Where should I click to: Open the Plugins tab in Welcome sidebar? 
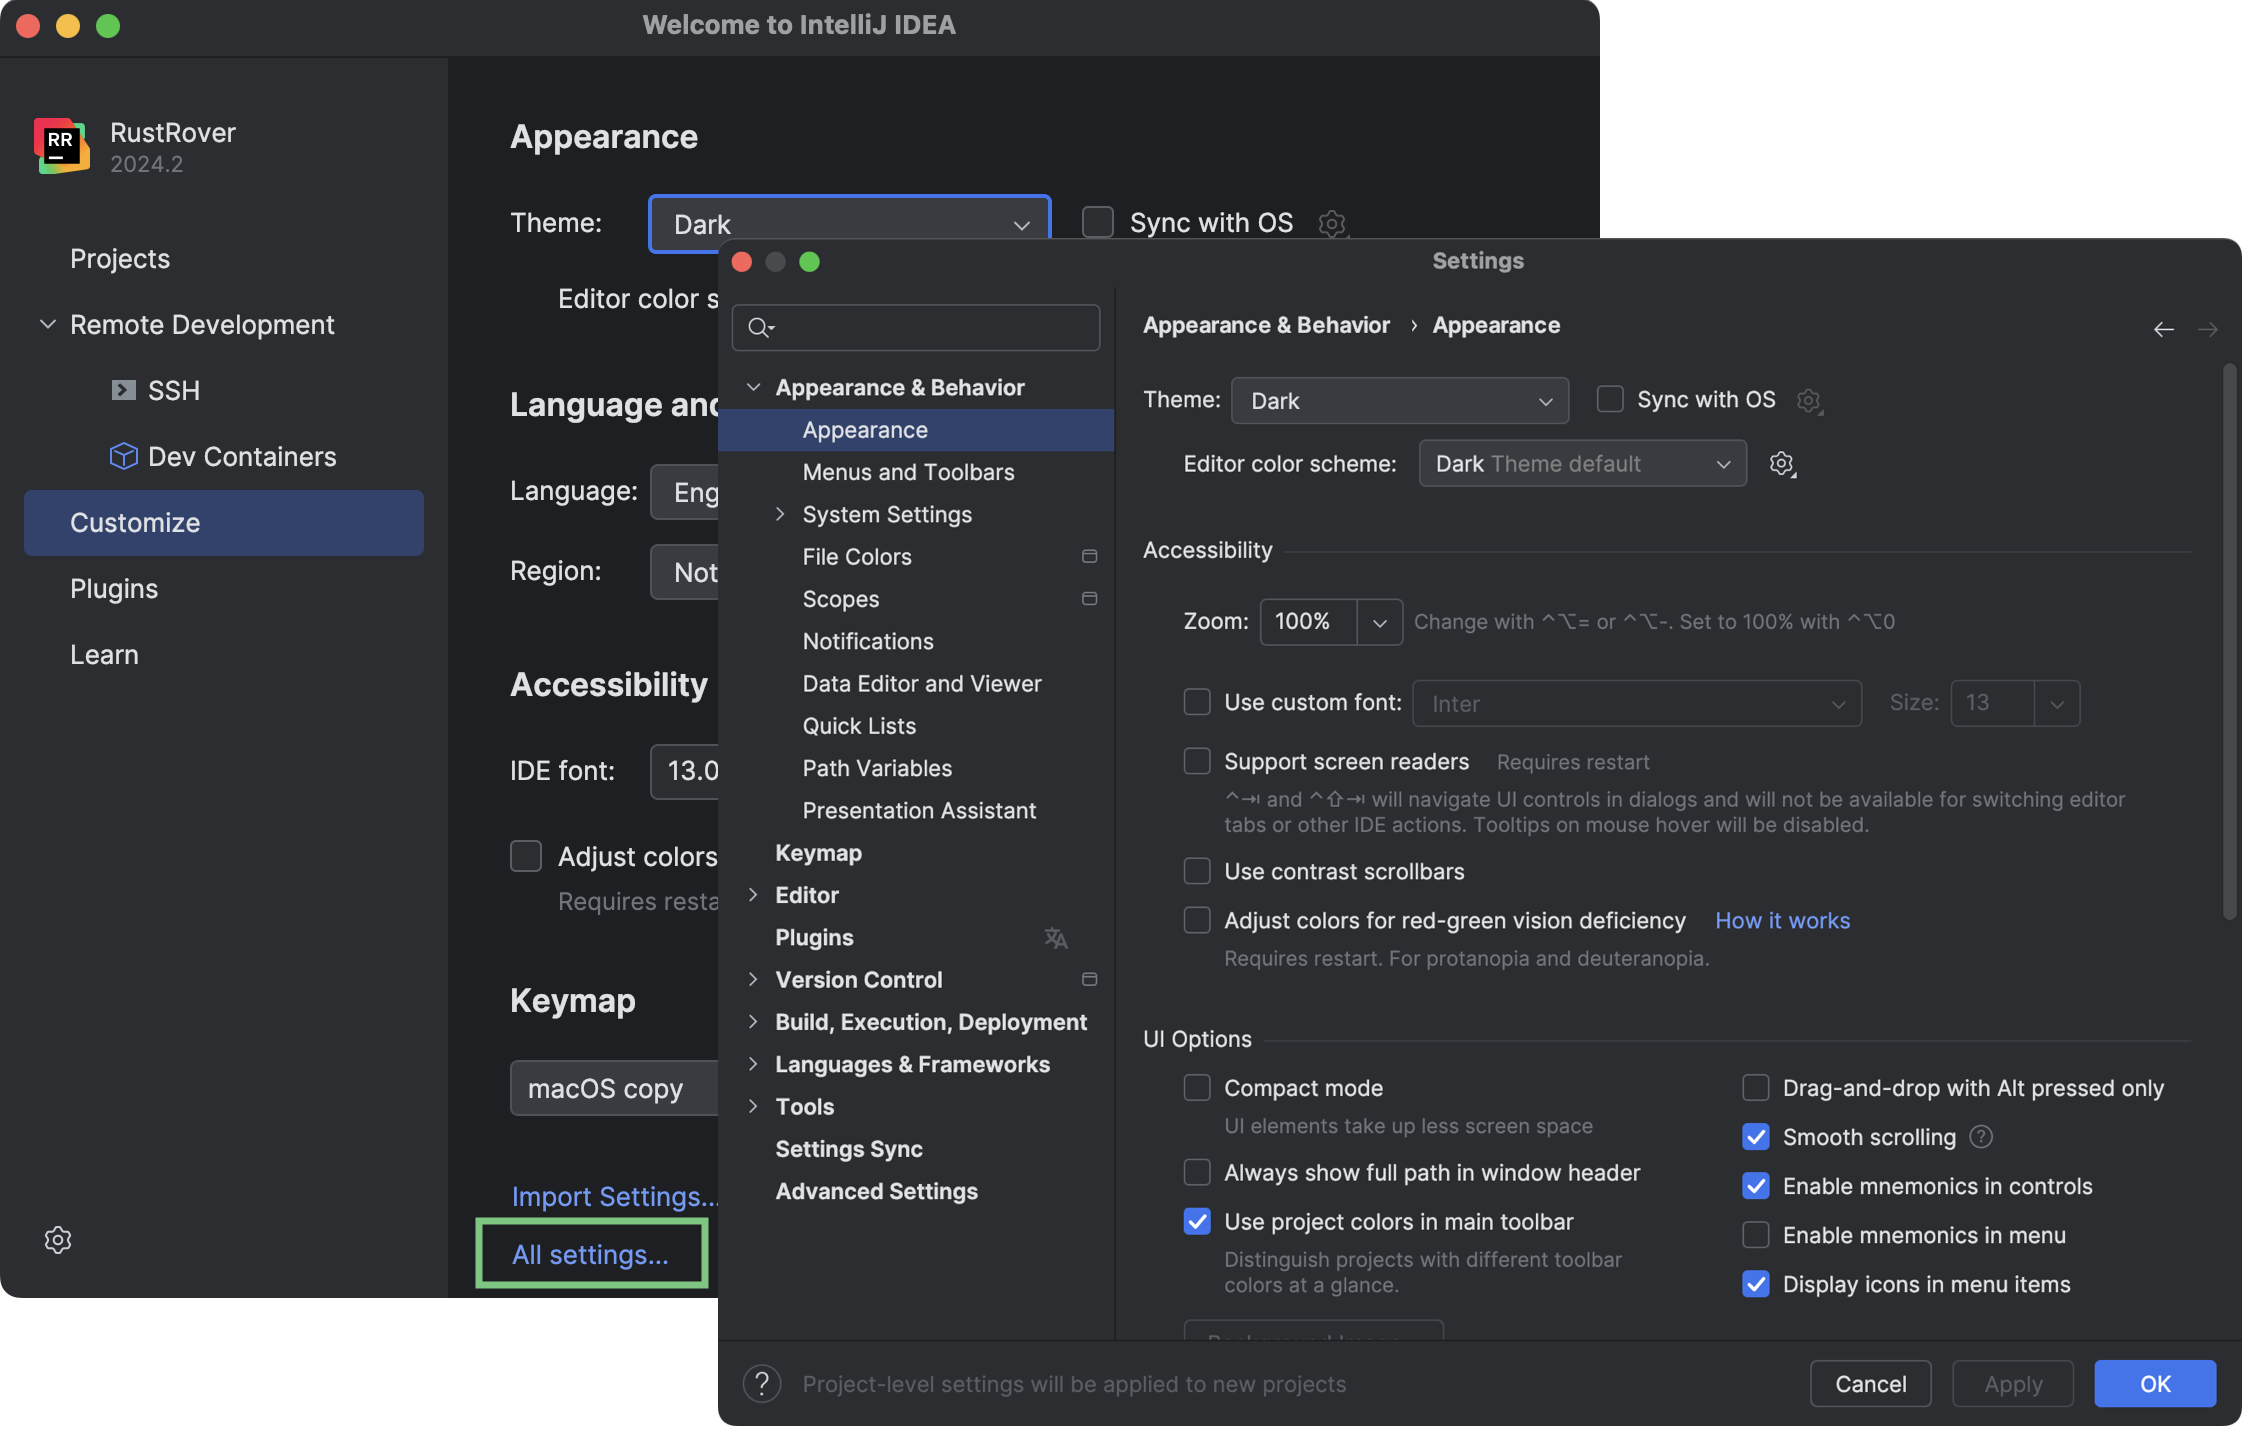coord(114,589)
